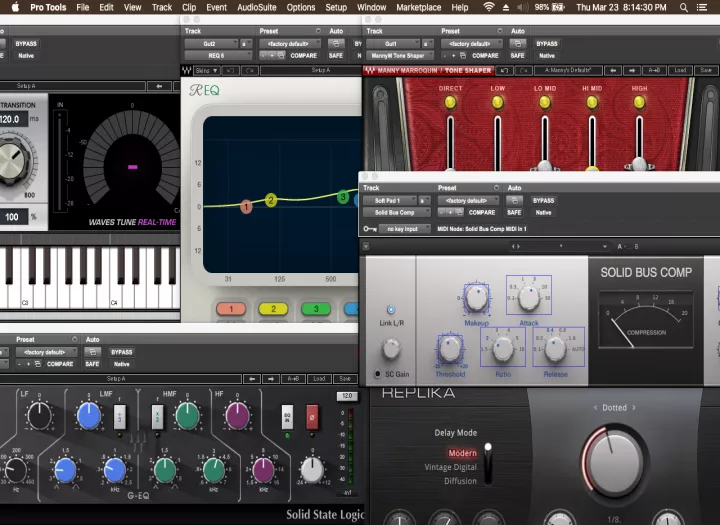Click previous preset arrow in Tone Shaper toolbar
Viewport: 720px width, 525px height.
click(613, 70)
